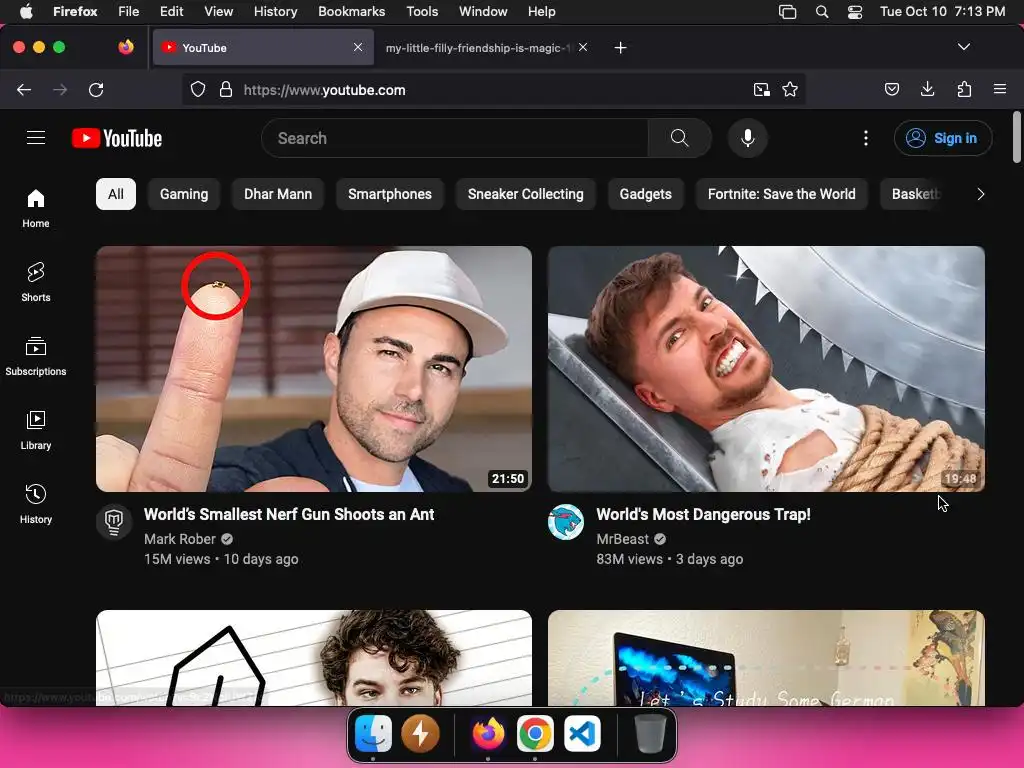
Task: Click the Sign in button
Action: (943, 138)
